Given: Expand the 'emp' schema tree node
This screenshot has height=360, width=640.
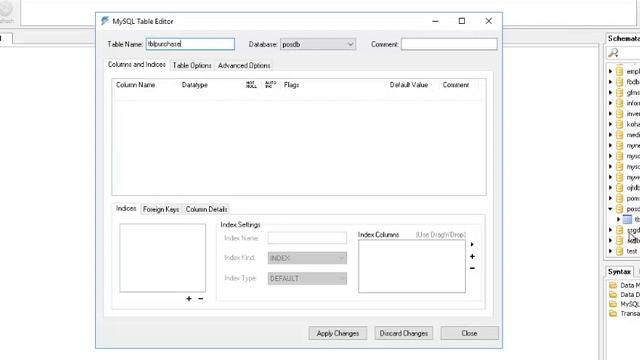Looking at the screenshot, I should point(611,71).
